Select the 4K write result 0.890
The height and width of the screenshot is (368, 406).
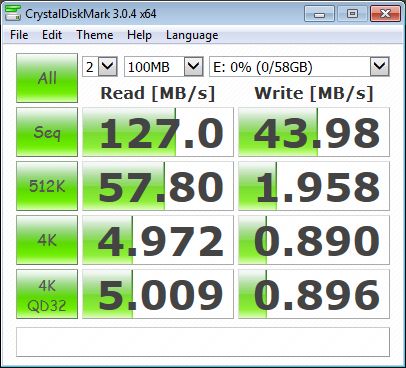coord(314,240)
